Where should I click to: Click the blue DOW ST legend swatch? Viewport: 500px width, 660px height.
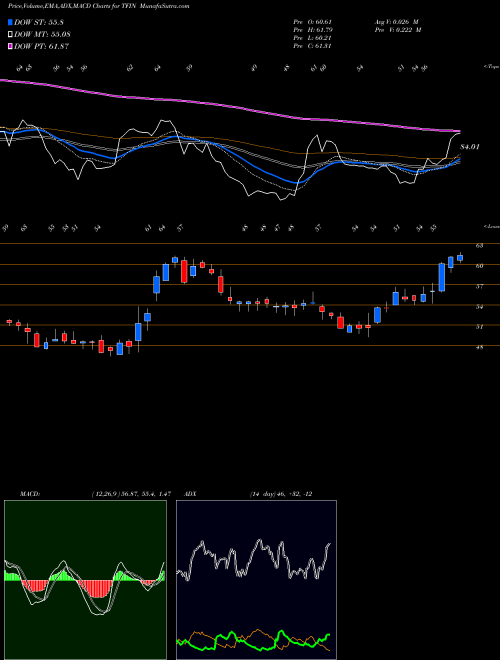11,22
